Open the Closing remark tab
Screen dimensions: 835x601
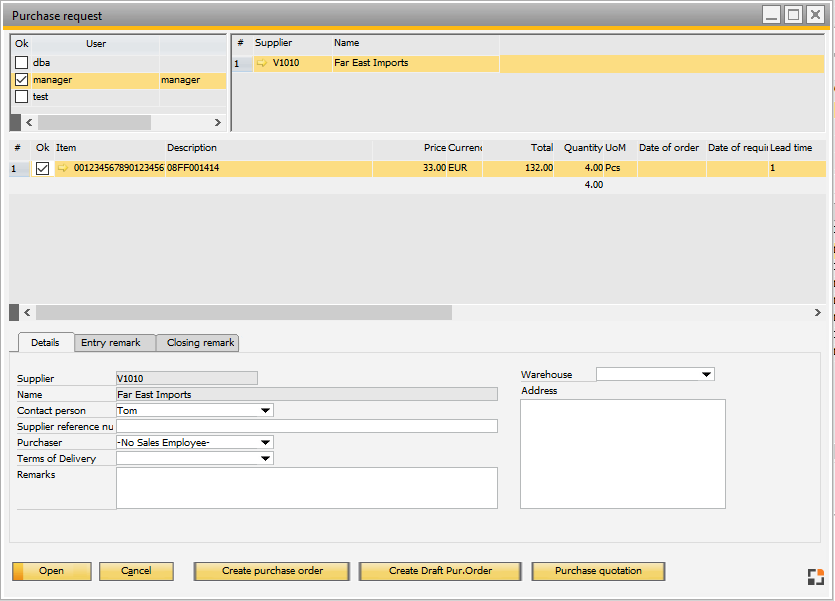point(200,343)
